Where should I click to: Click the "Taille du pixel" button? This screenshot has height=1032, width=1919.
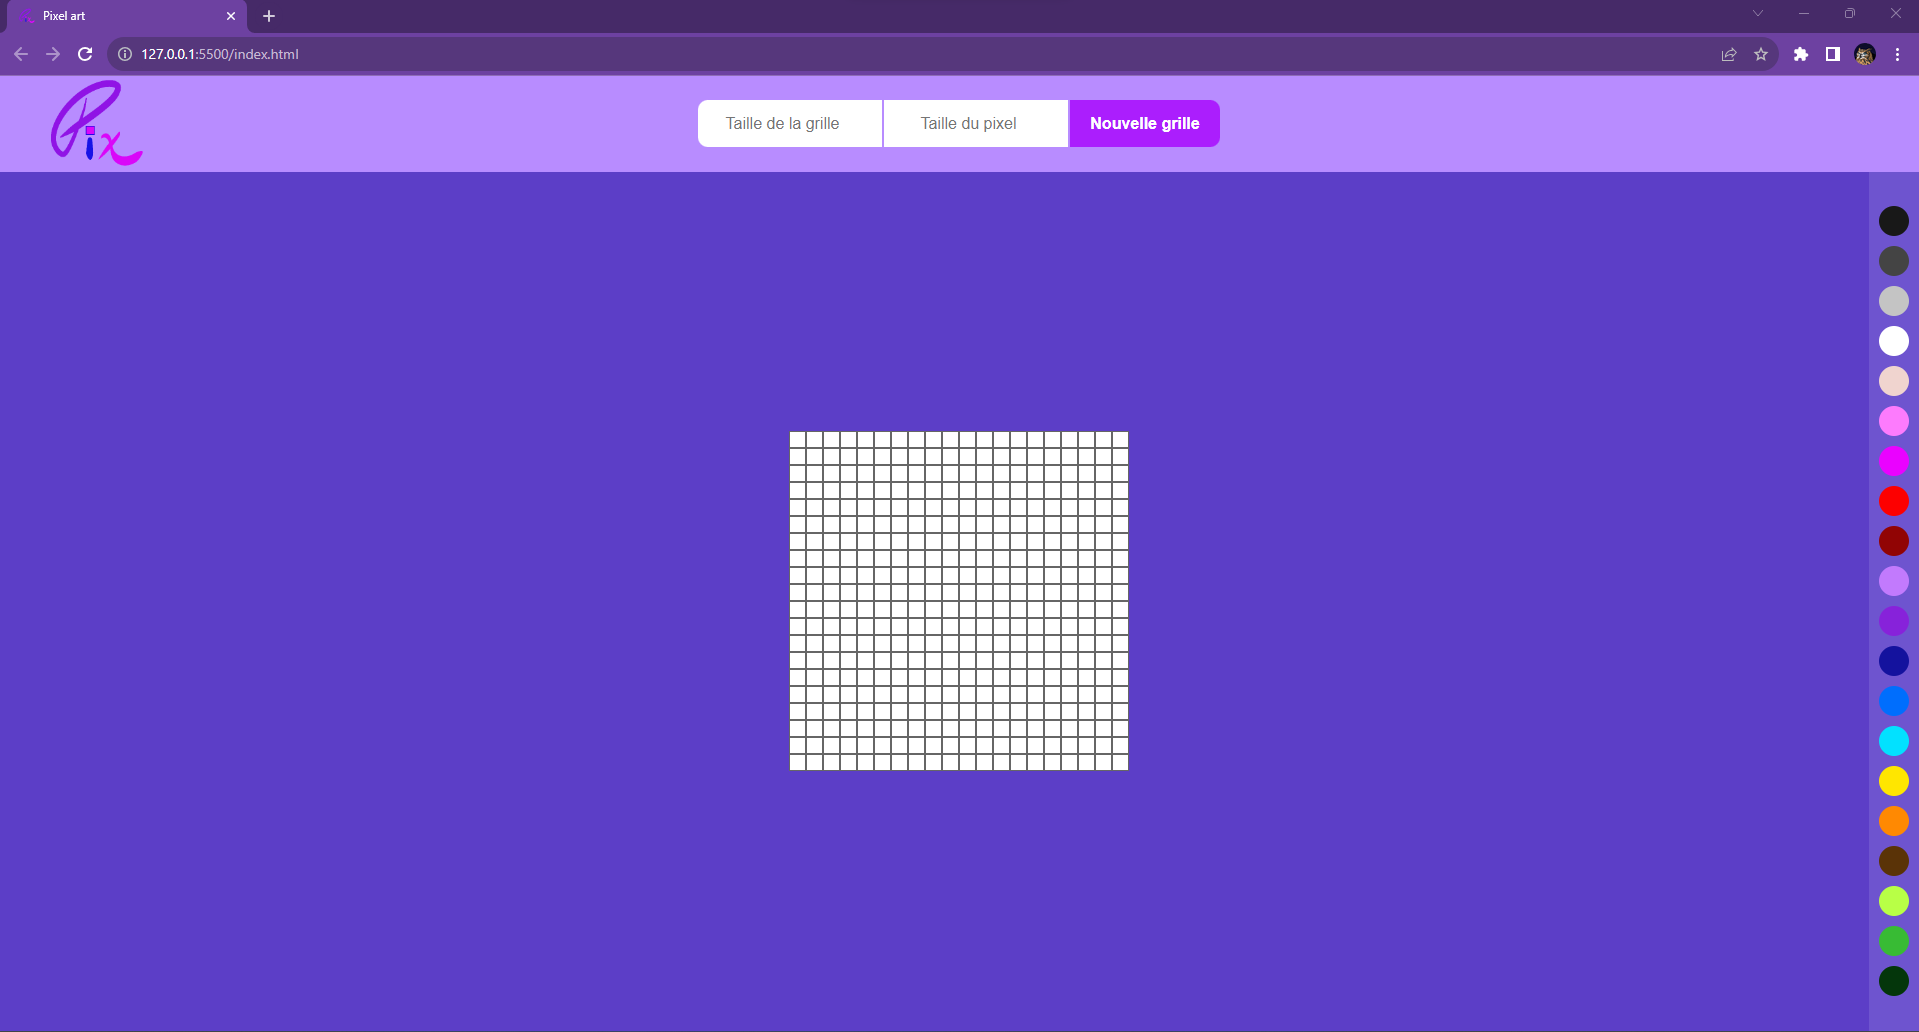point(967,123)
